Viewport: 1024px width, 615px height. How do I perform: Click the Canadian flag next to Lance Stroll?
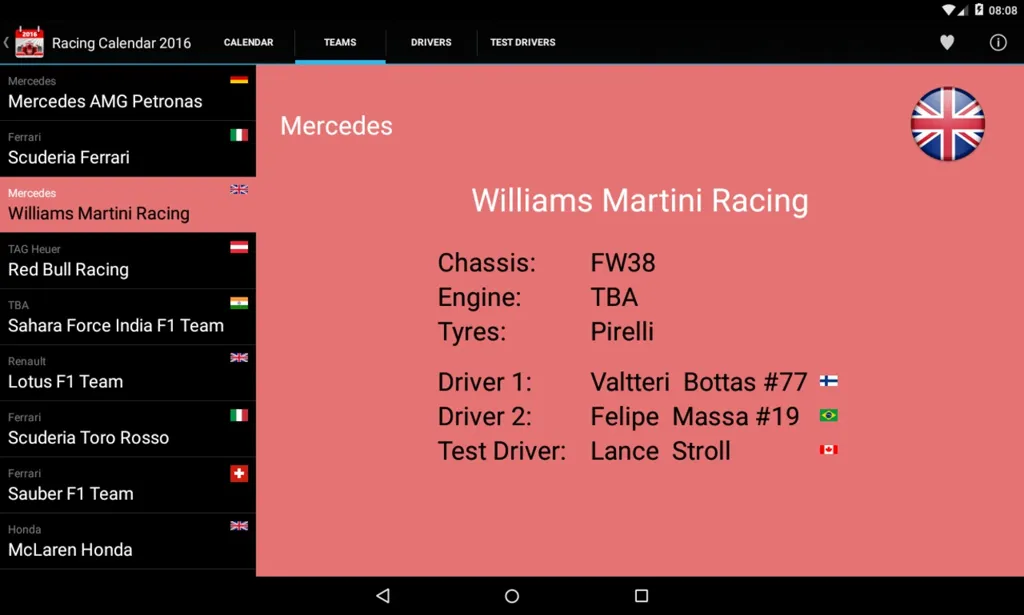(x=829, y=450)
